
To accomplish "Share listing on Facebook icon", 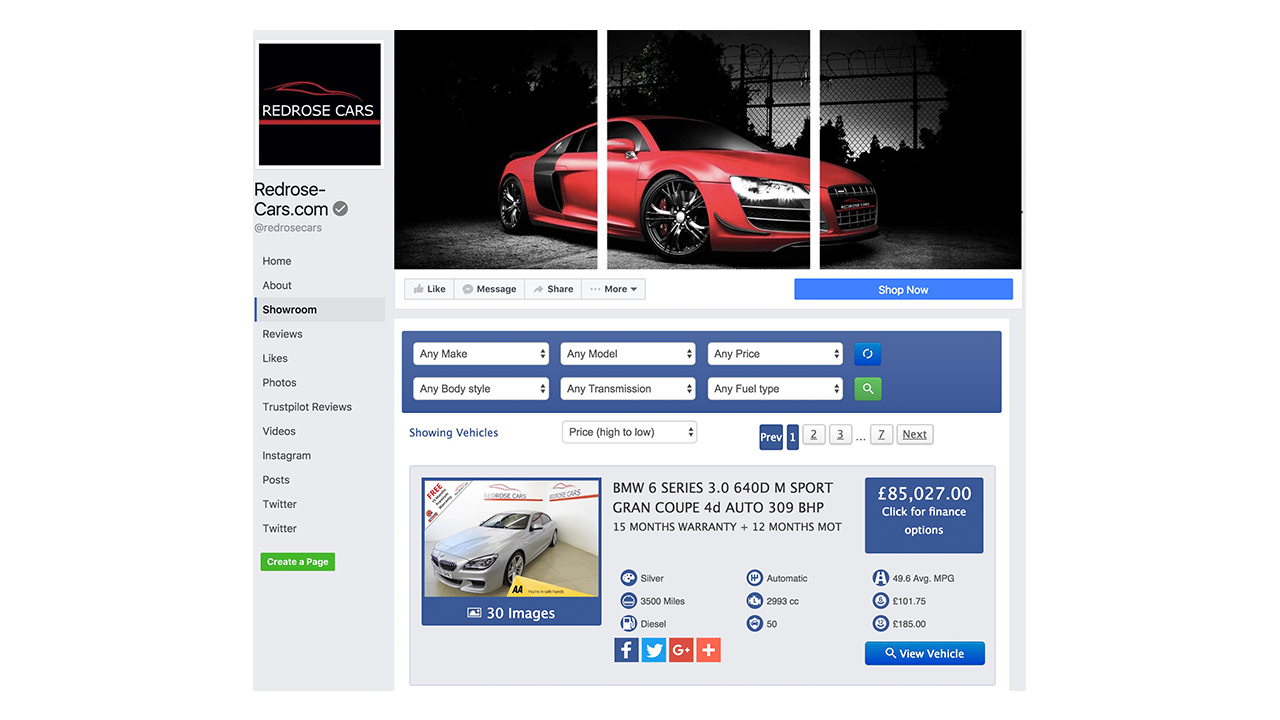I will point(626,650).
